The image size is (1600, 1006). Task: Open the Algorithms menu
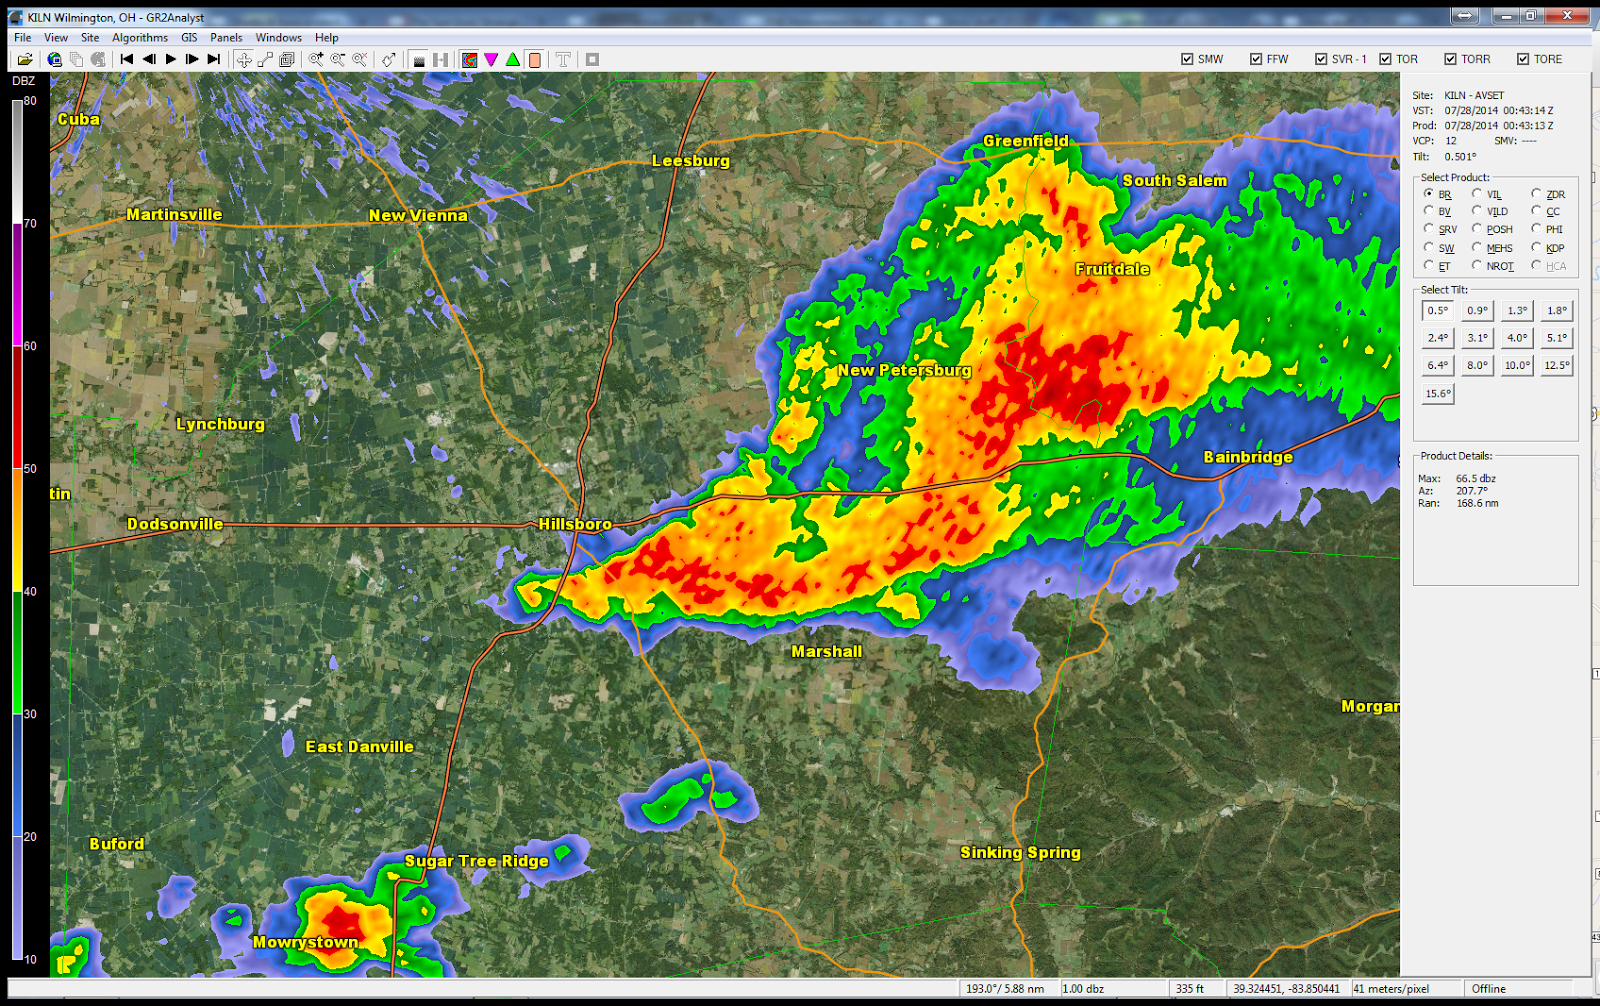pos(139,37)
